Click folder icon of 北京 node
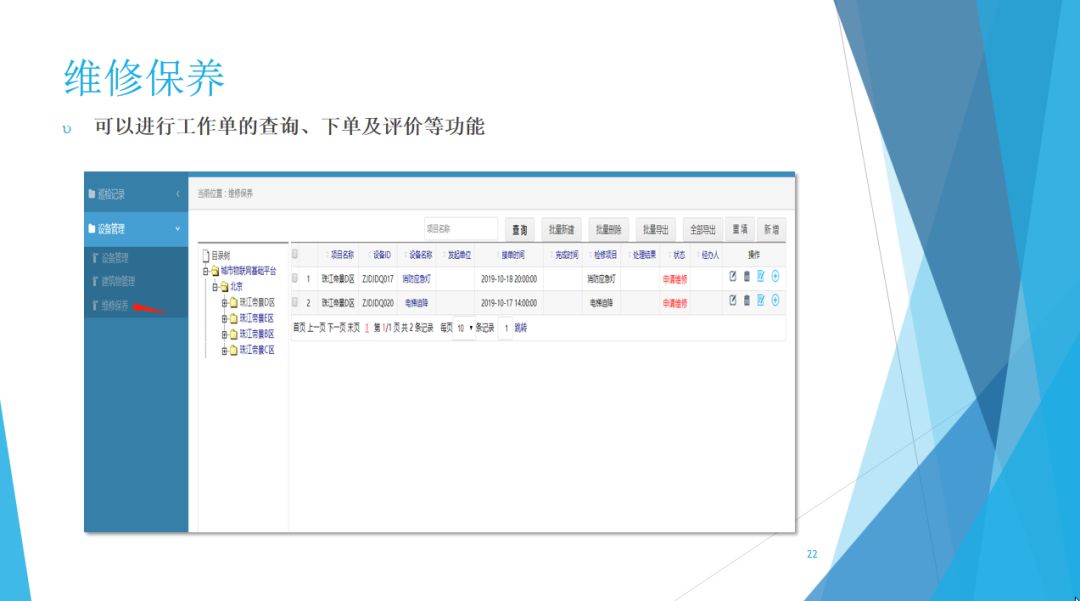Screen dimensions: 1080x601 (225, 286)
